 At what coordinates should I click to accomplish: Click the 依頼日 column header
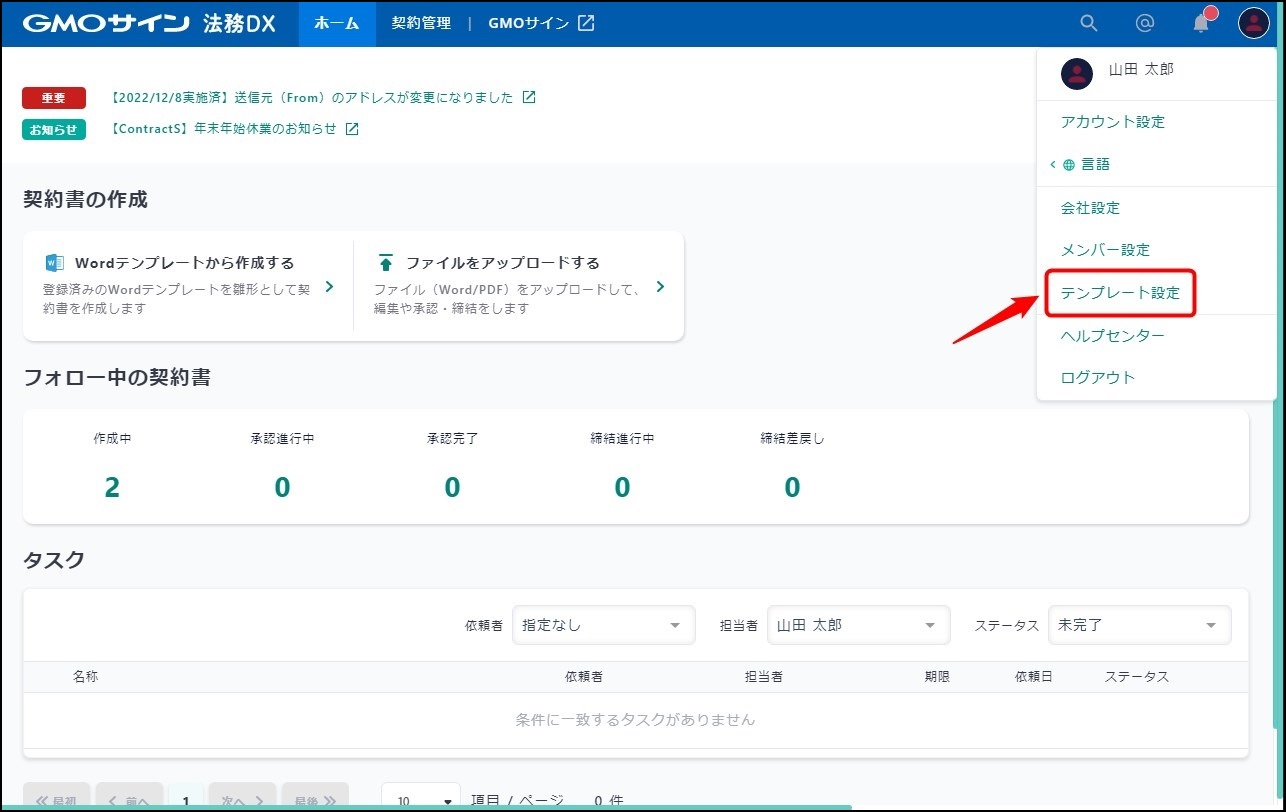pos(1034,677)
